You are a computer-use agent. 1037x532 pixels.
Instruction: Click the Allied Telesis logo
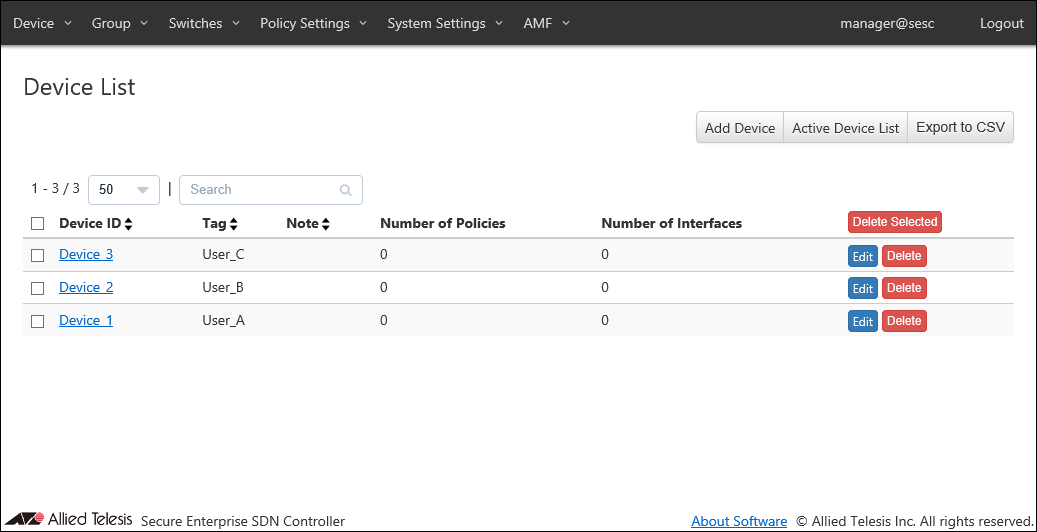[68, 519]
